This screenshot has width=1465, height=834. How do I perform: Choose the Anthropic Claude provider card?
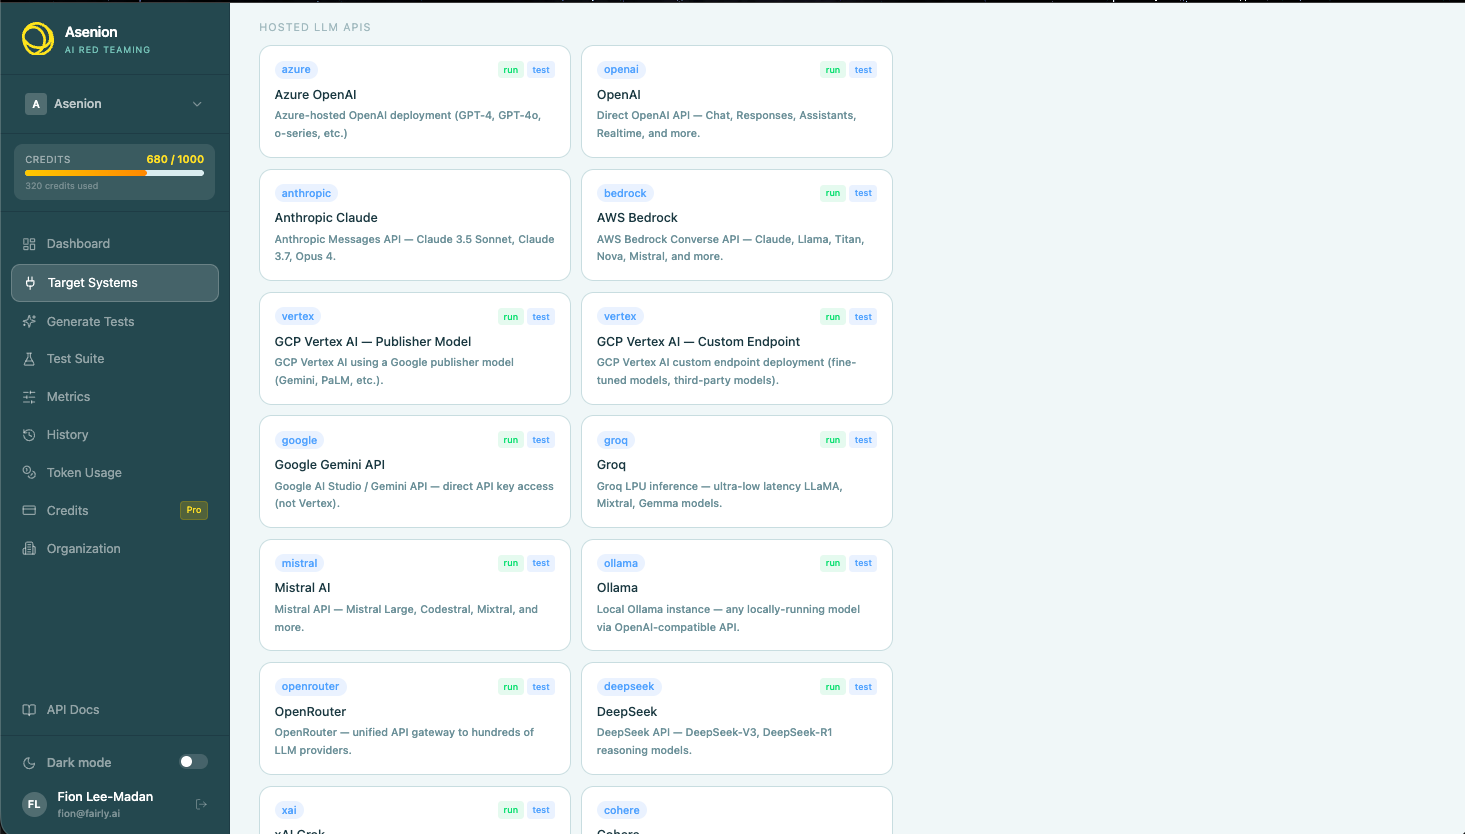point(415,225)
